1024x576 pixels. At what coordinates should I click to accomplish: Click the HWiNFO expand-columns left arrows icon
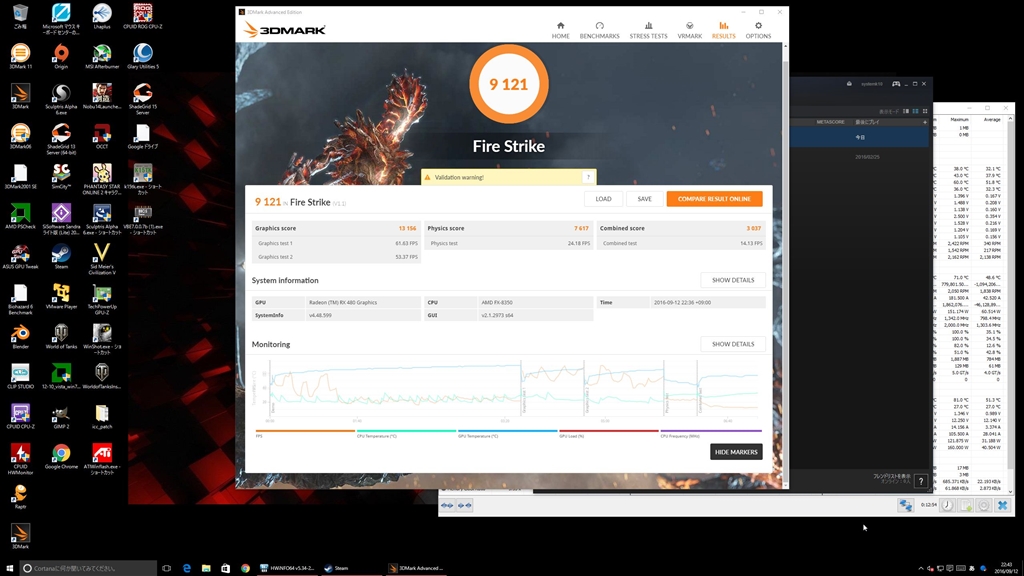(x=447, y=505)
